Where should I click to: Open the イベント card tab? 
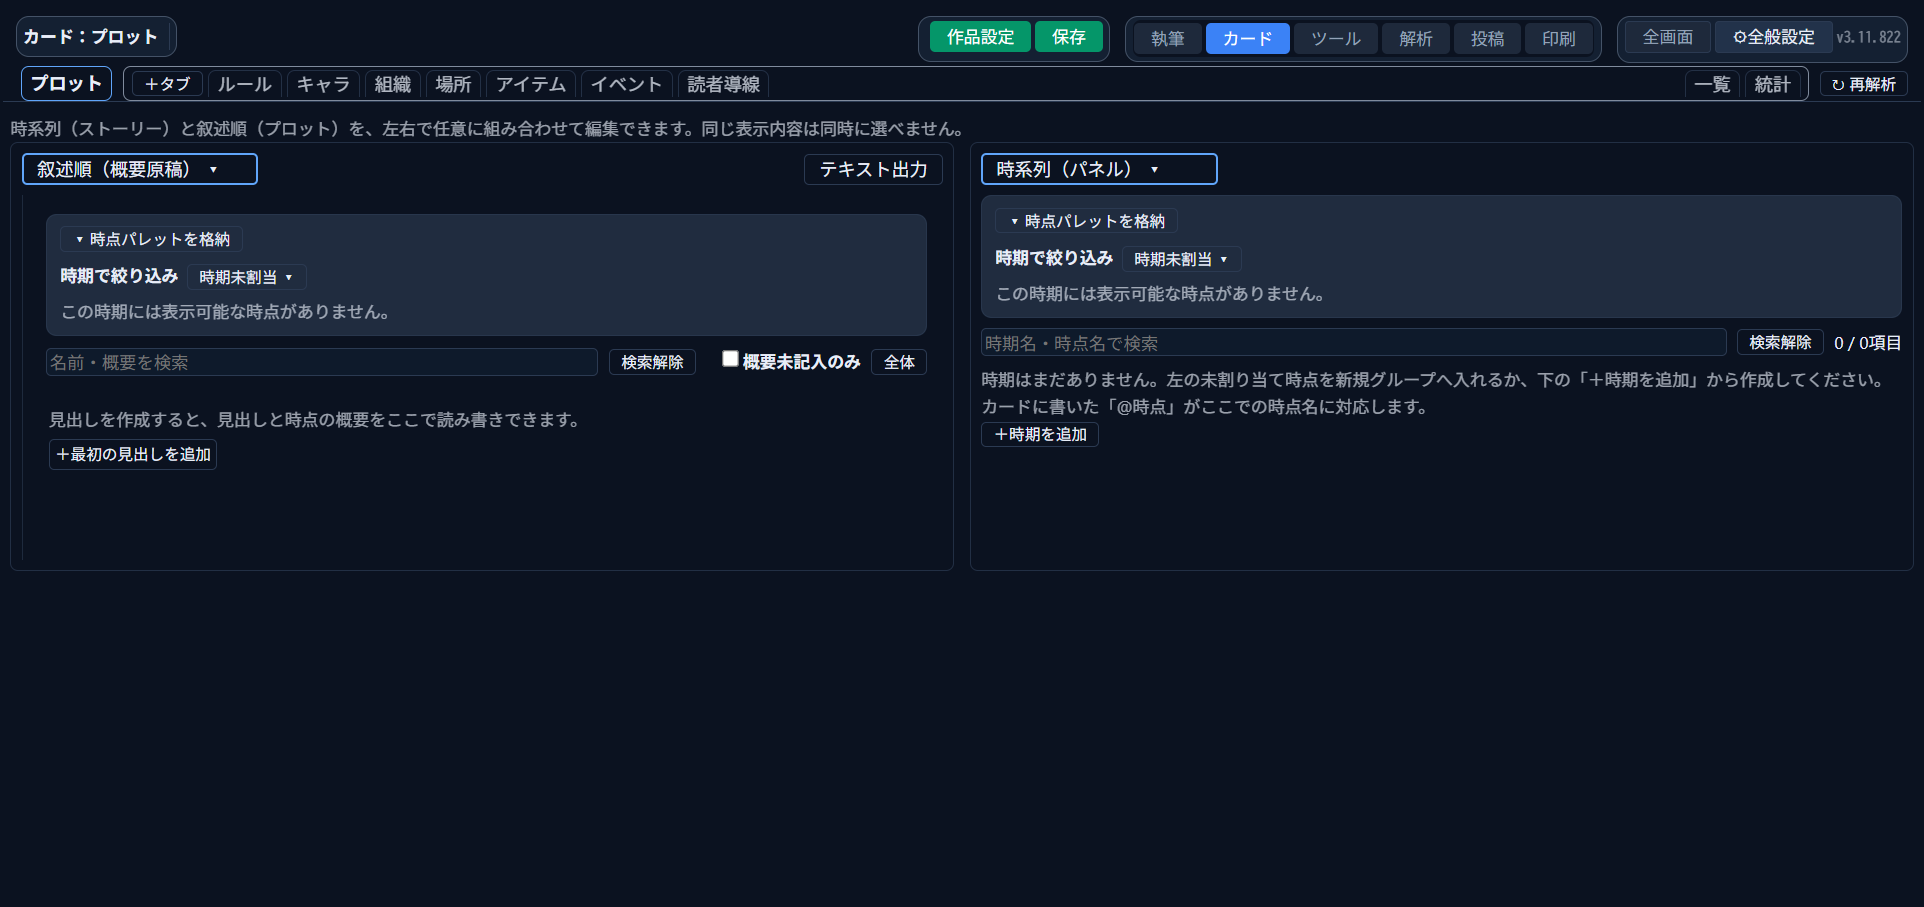(x=627, y=84)
